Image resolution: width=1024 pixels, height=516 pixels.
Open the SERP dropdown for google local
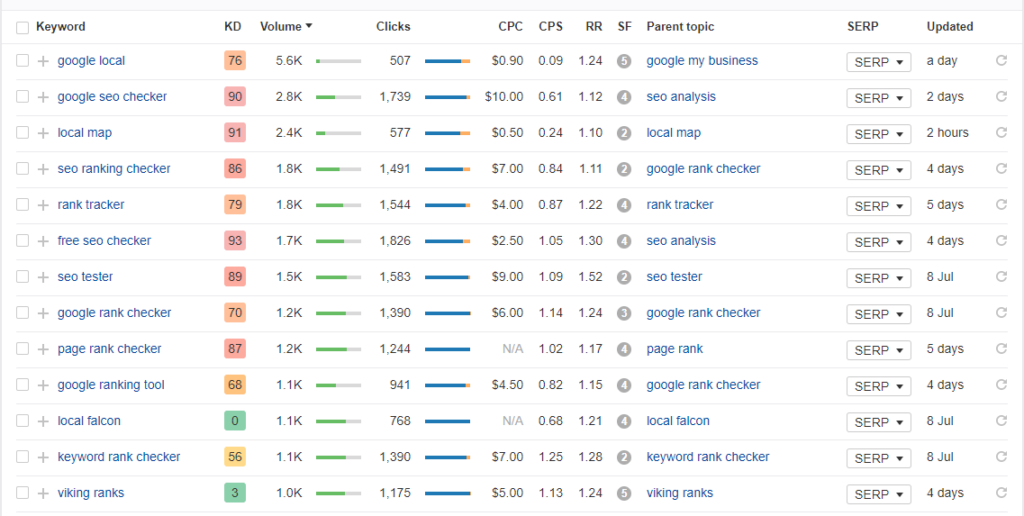(x=878, y=62)
